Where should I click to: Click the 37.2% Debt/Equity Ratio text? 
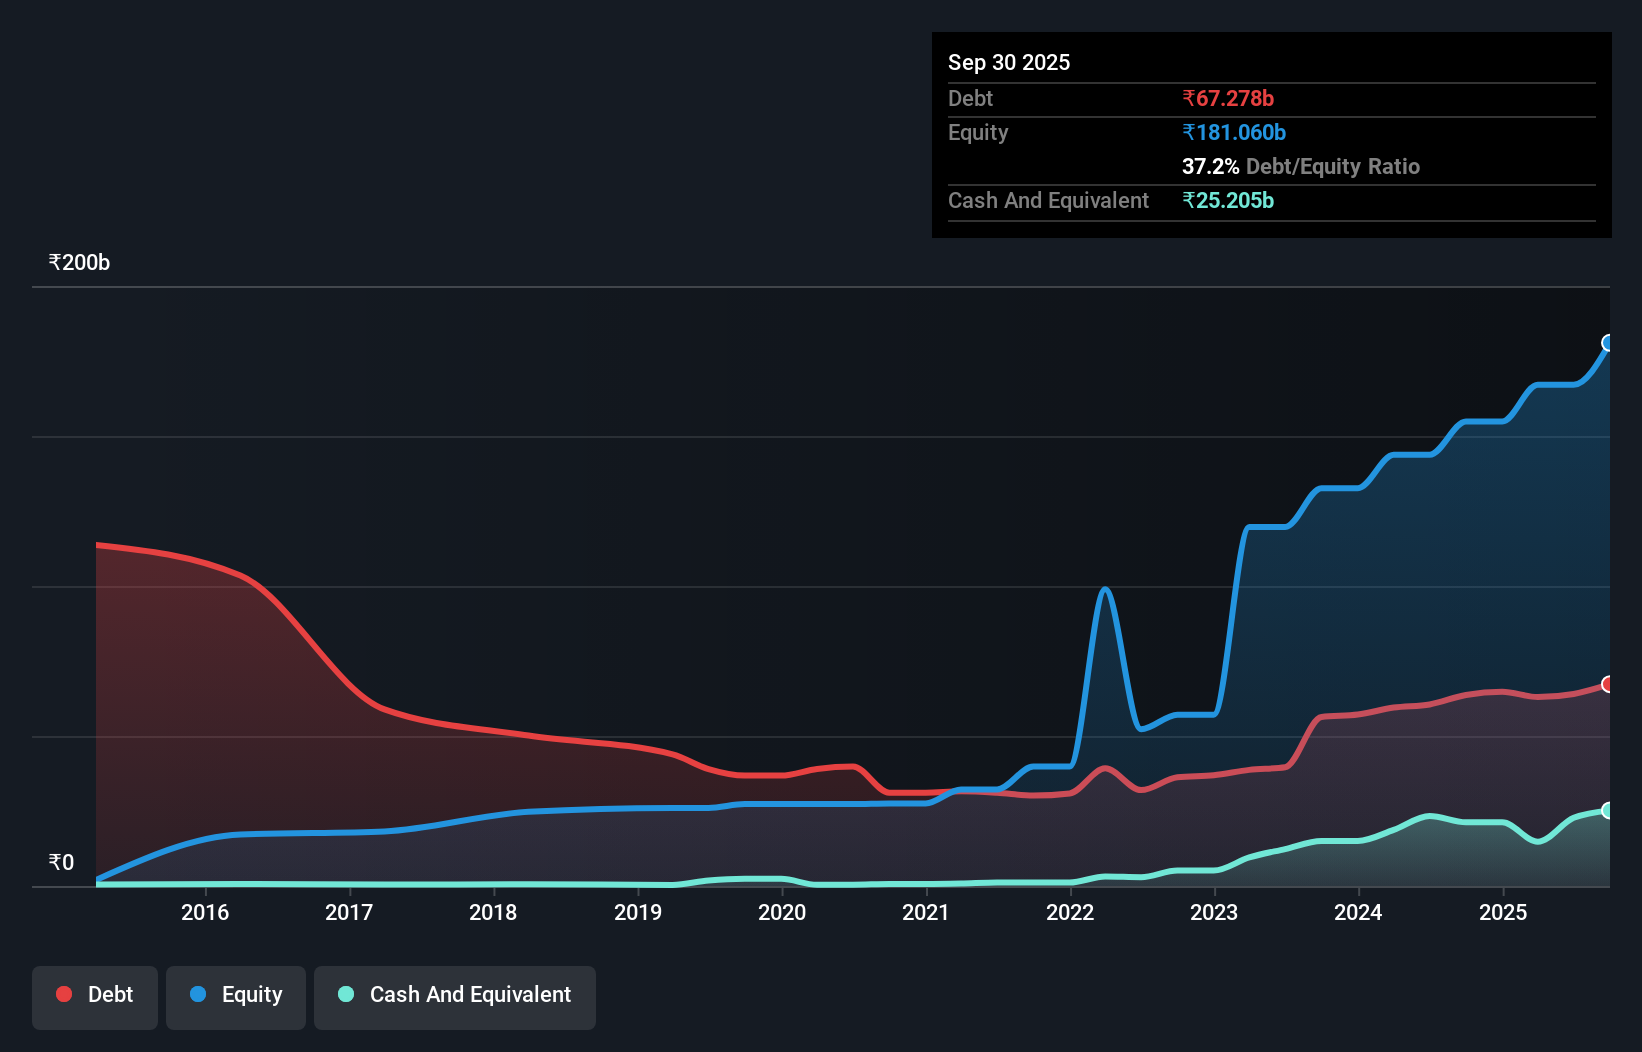point(1301,166)
